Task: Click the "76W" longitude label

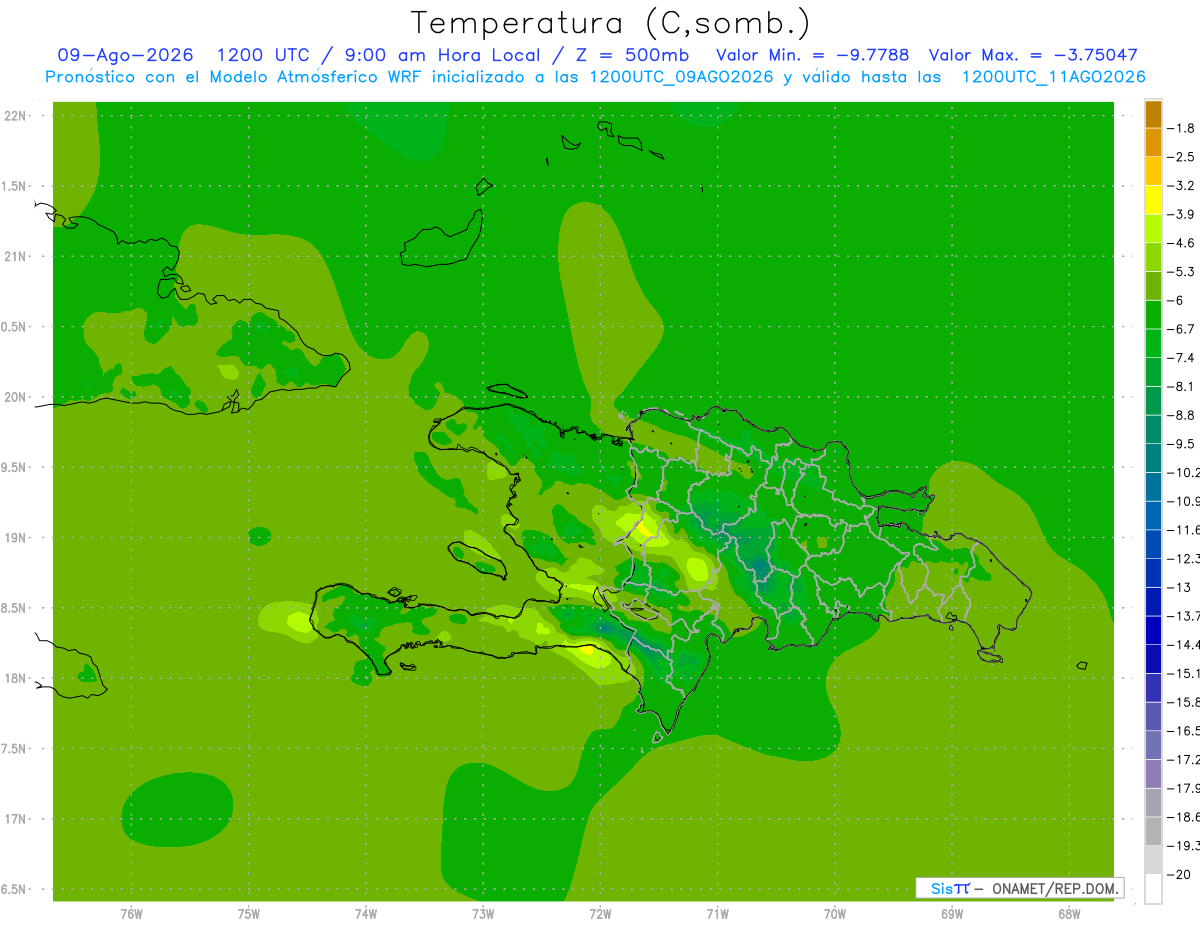Action: tap(131, 914)
